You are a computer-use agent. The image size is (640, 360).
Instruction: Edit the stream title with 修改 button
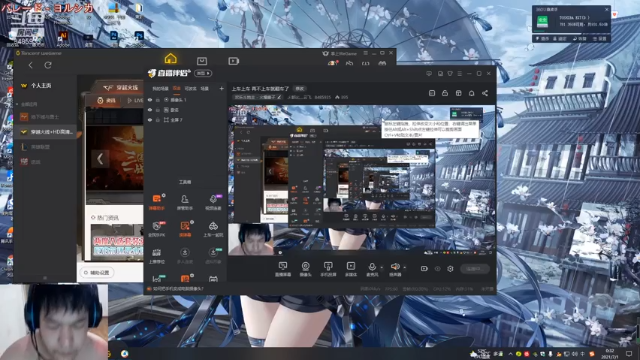[x=300, y=89]
